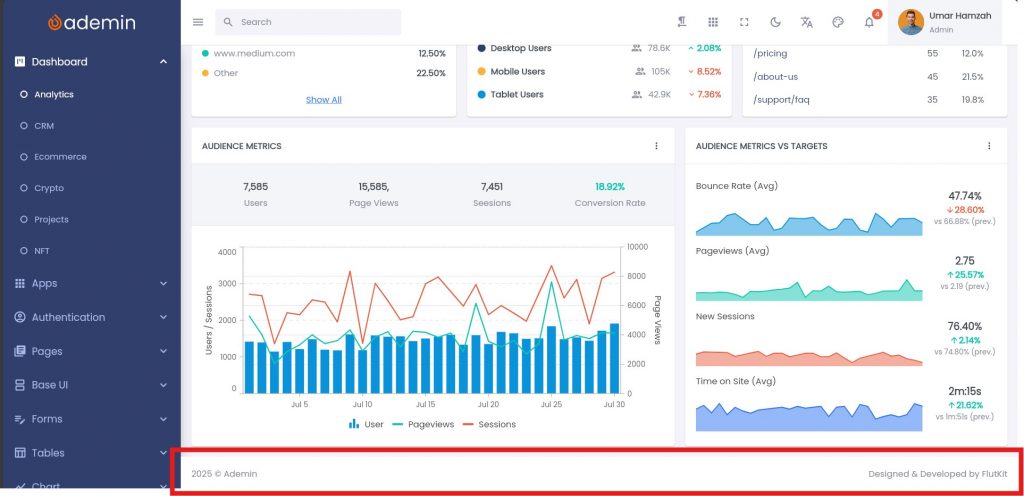Open the theme palette customizer icon
The image size is (1024, 496).
(x=838, y=22)
